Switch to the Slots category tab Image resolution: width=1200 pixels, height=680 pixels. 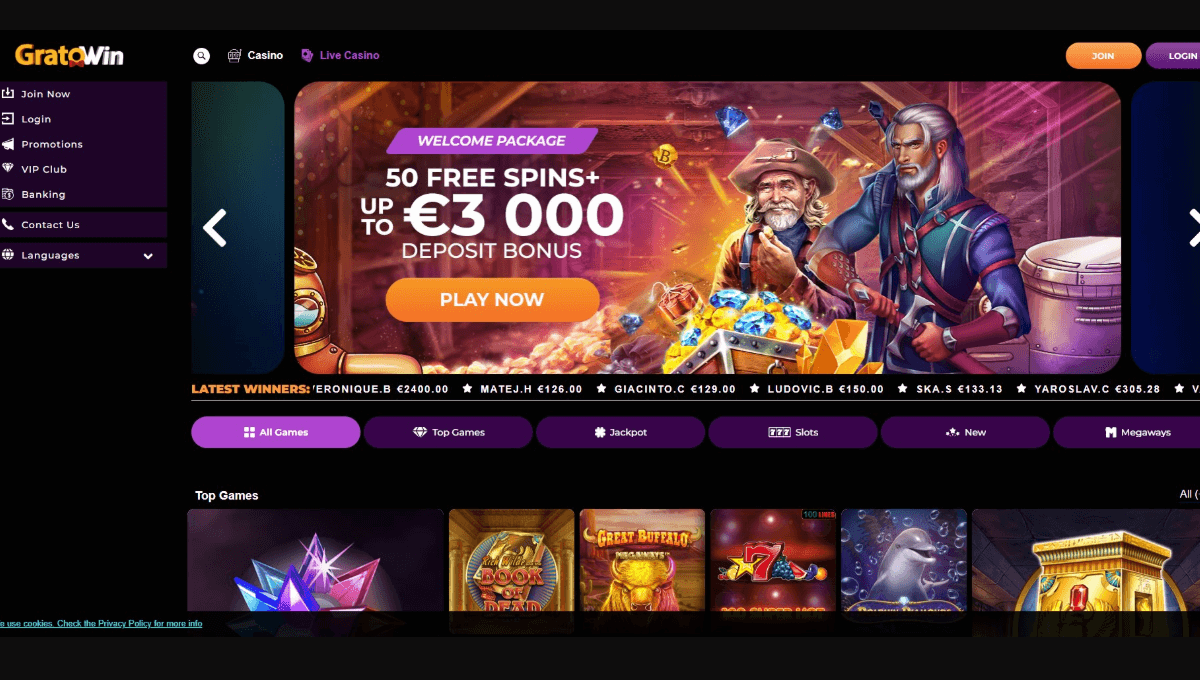[x=793, y=432]
